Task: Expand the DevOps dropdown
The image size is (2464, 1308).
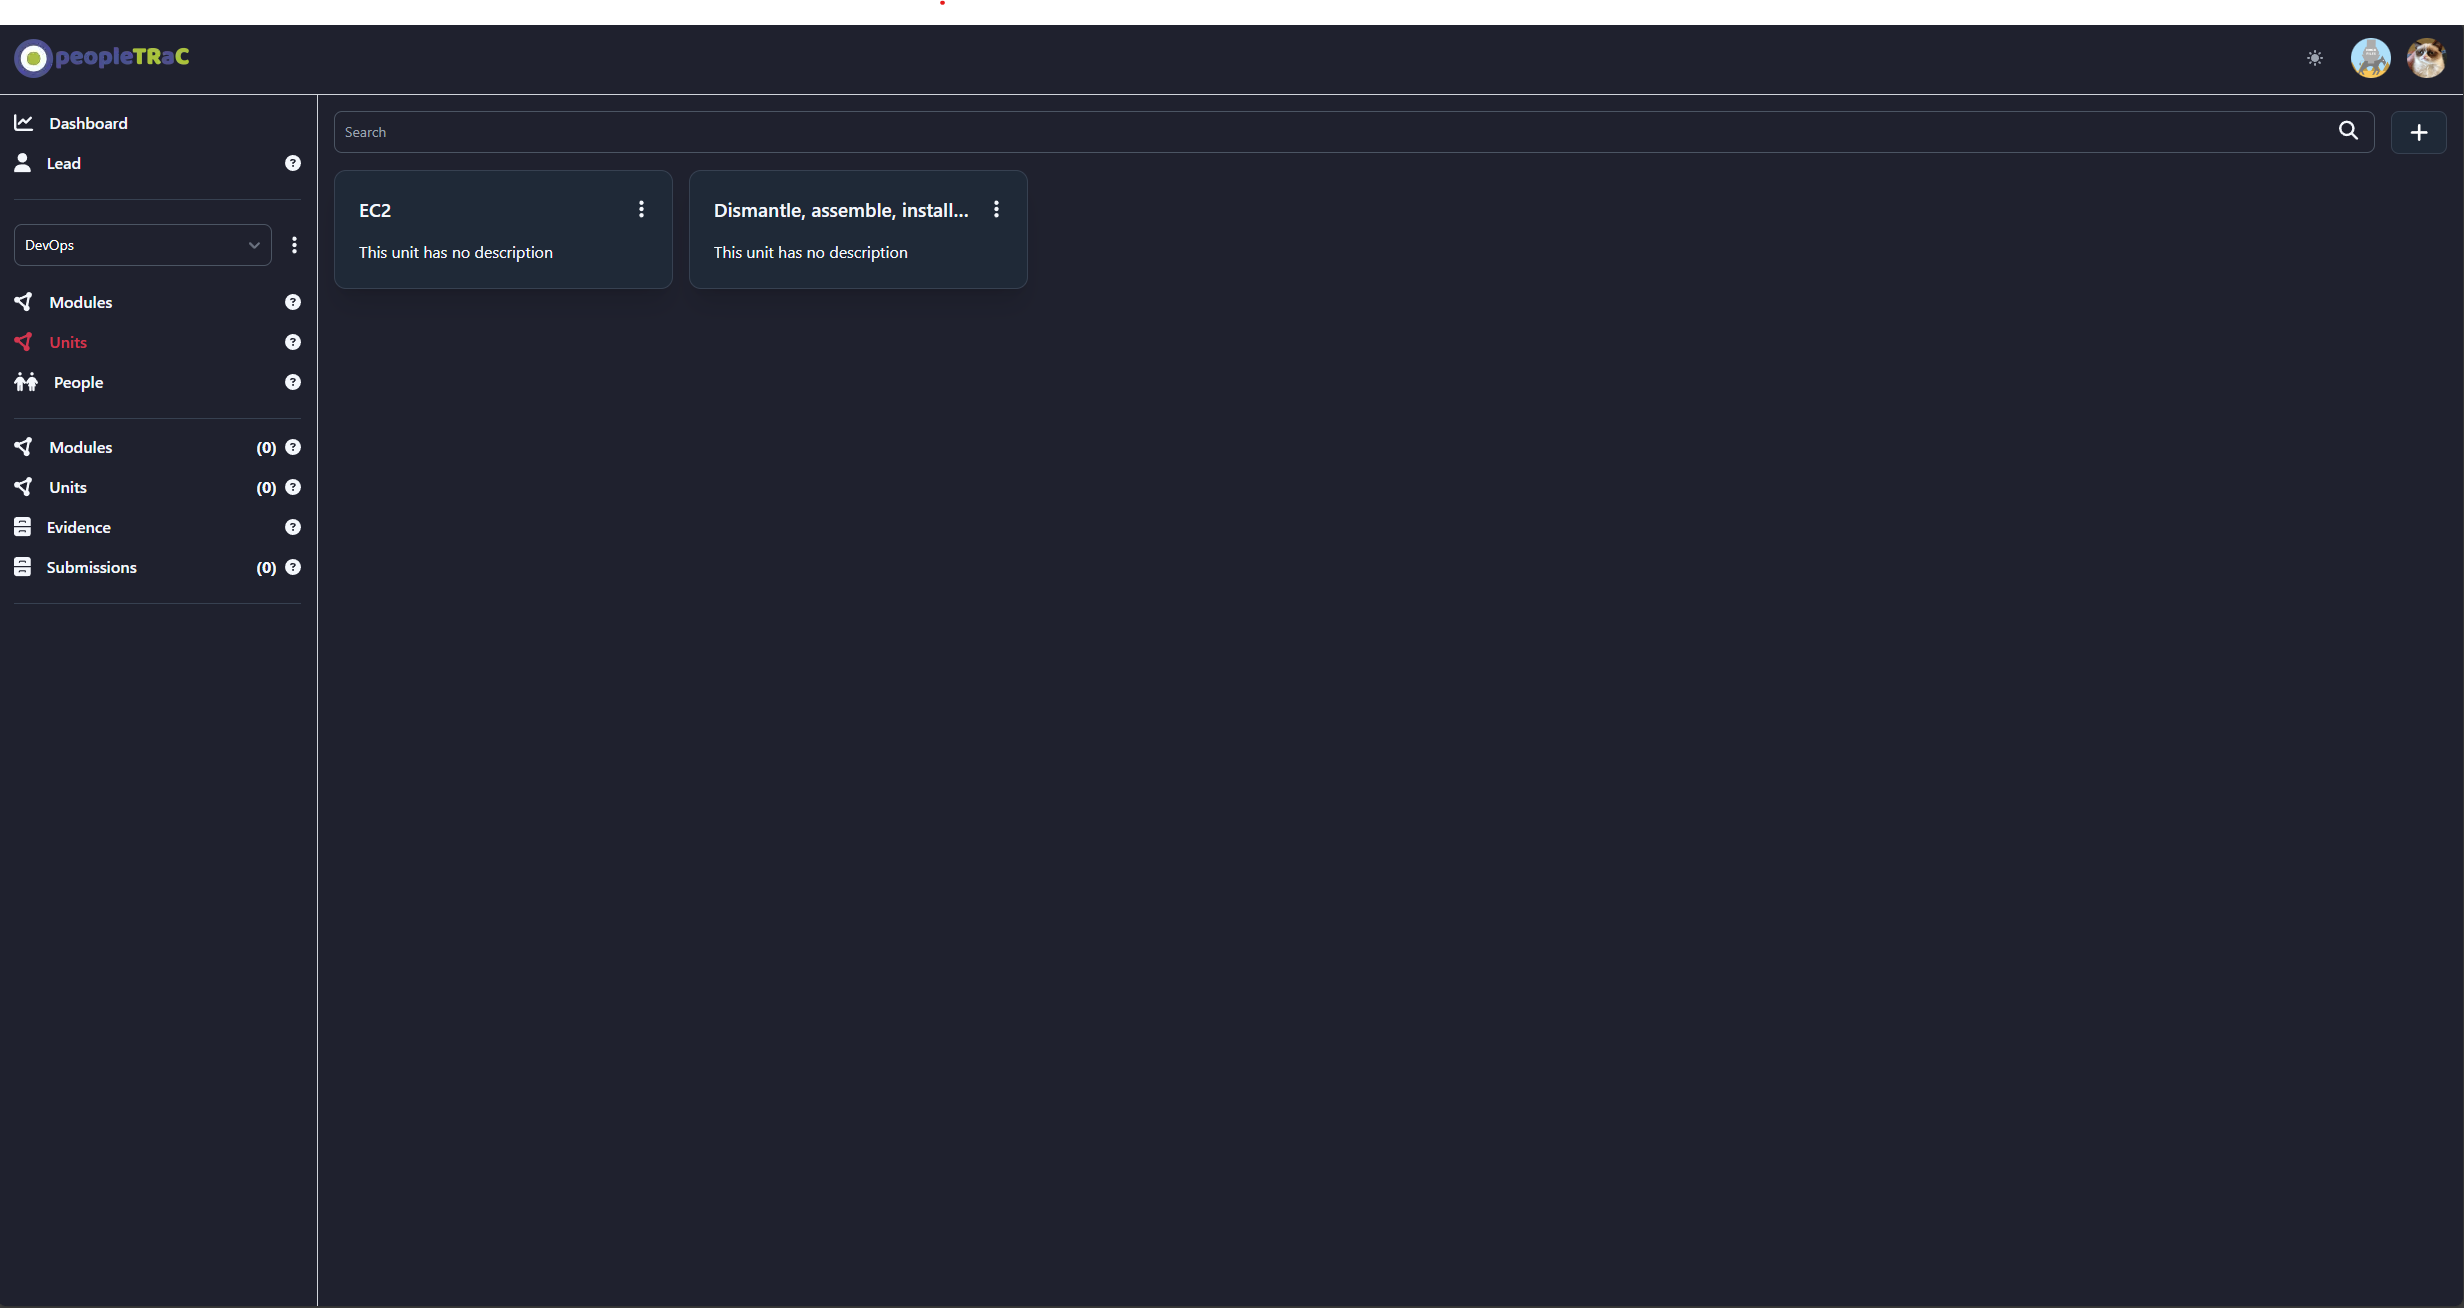Action: [x=143, y=245]
